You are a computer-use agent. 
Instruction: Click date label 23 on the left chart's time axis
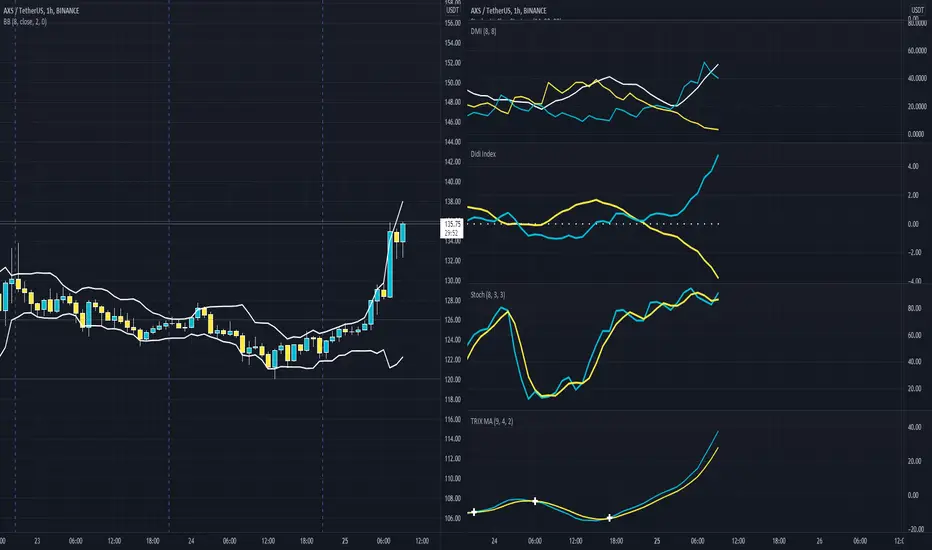tap(37, 541)
